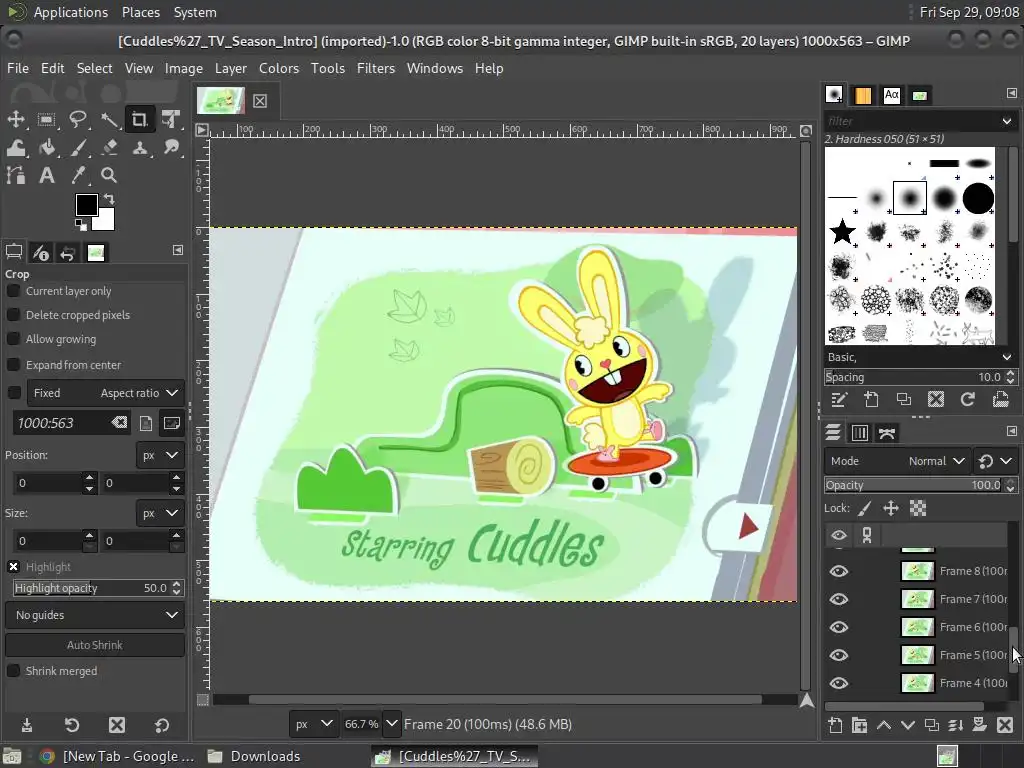Select the Eraser tool
1024x768 pixels.
(109, 148)
